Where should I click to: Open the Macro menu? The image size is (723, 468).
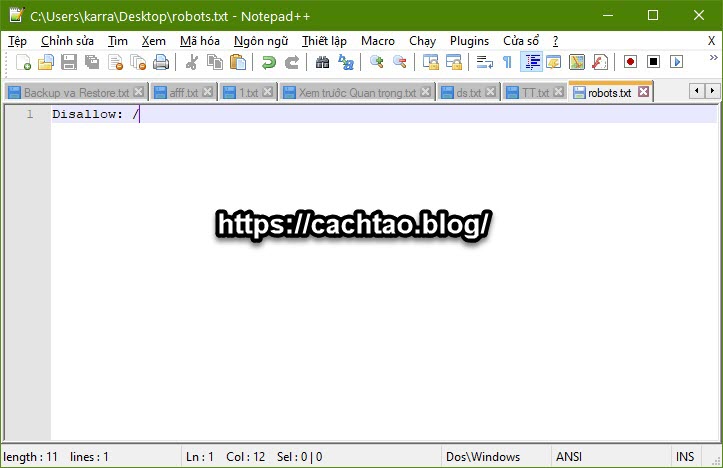(x=378, y=41)
